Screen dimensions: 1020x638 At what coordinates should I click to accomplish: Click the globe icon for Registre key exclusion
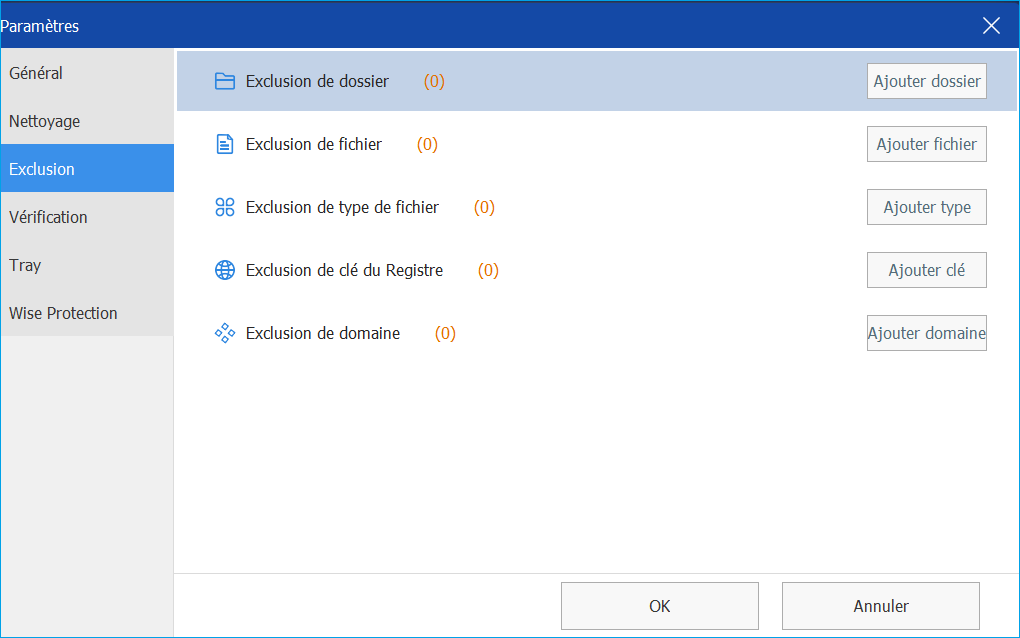point(224,270)
